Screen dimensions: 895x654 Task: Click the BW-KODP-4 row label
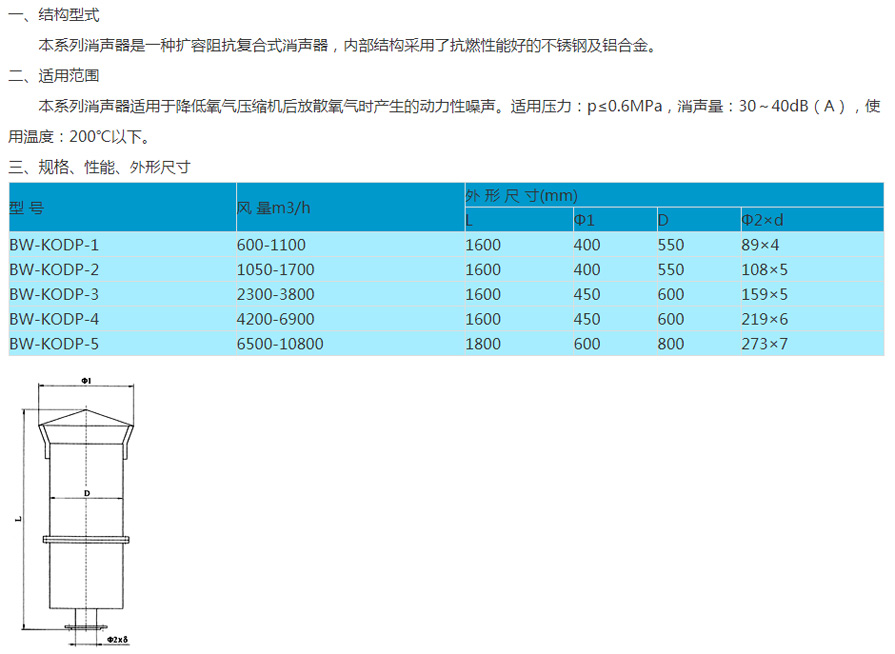[x=54, y=319]
